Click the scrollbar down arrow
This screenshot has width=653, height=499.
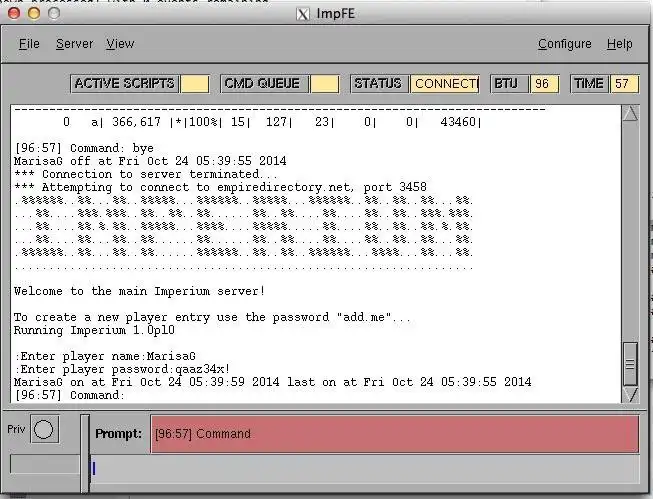pos(631,394)
